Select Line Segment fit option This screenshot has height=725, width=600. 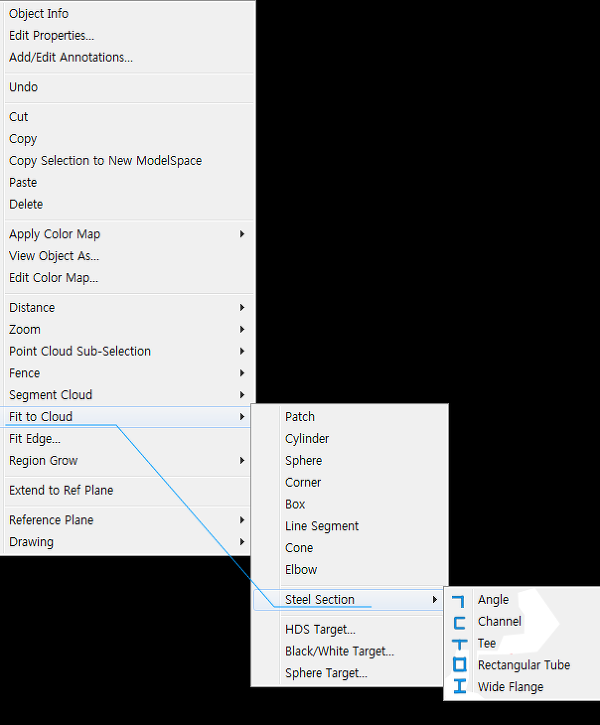(x=322, y=526)
